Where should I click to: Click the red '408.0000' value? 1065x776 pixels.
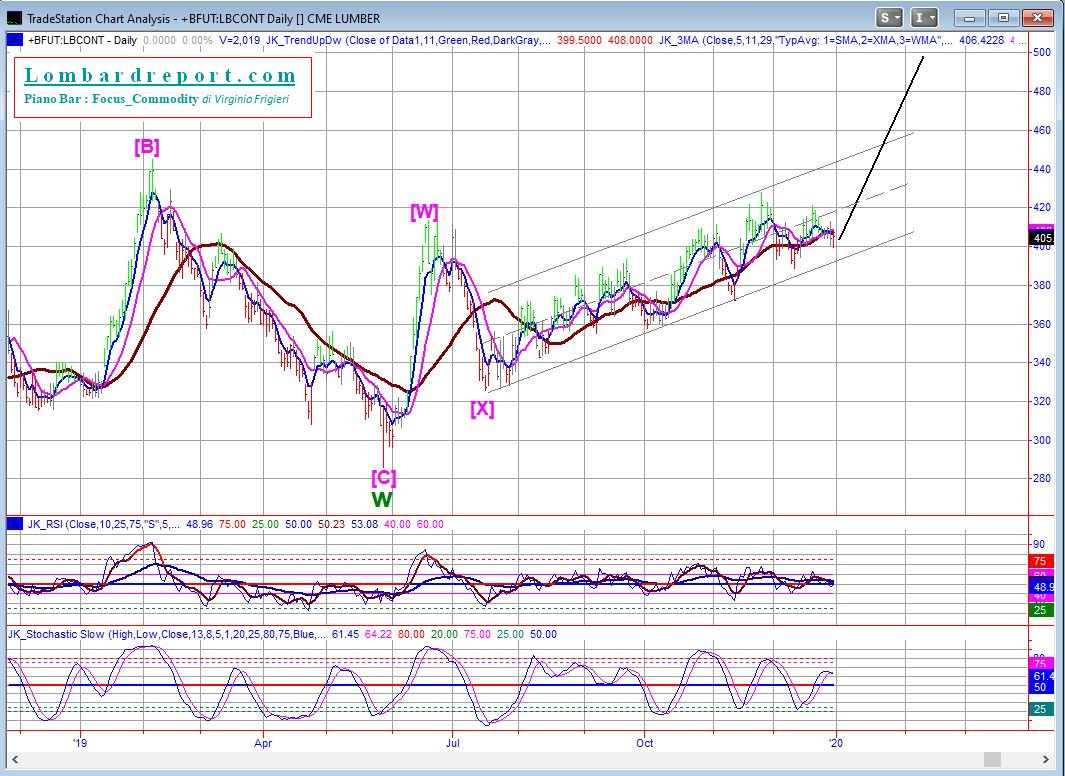pos(630,40)
